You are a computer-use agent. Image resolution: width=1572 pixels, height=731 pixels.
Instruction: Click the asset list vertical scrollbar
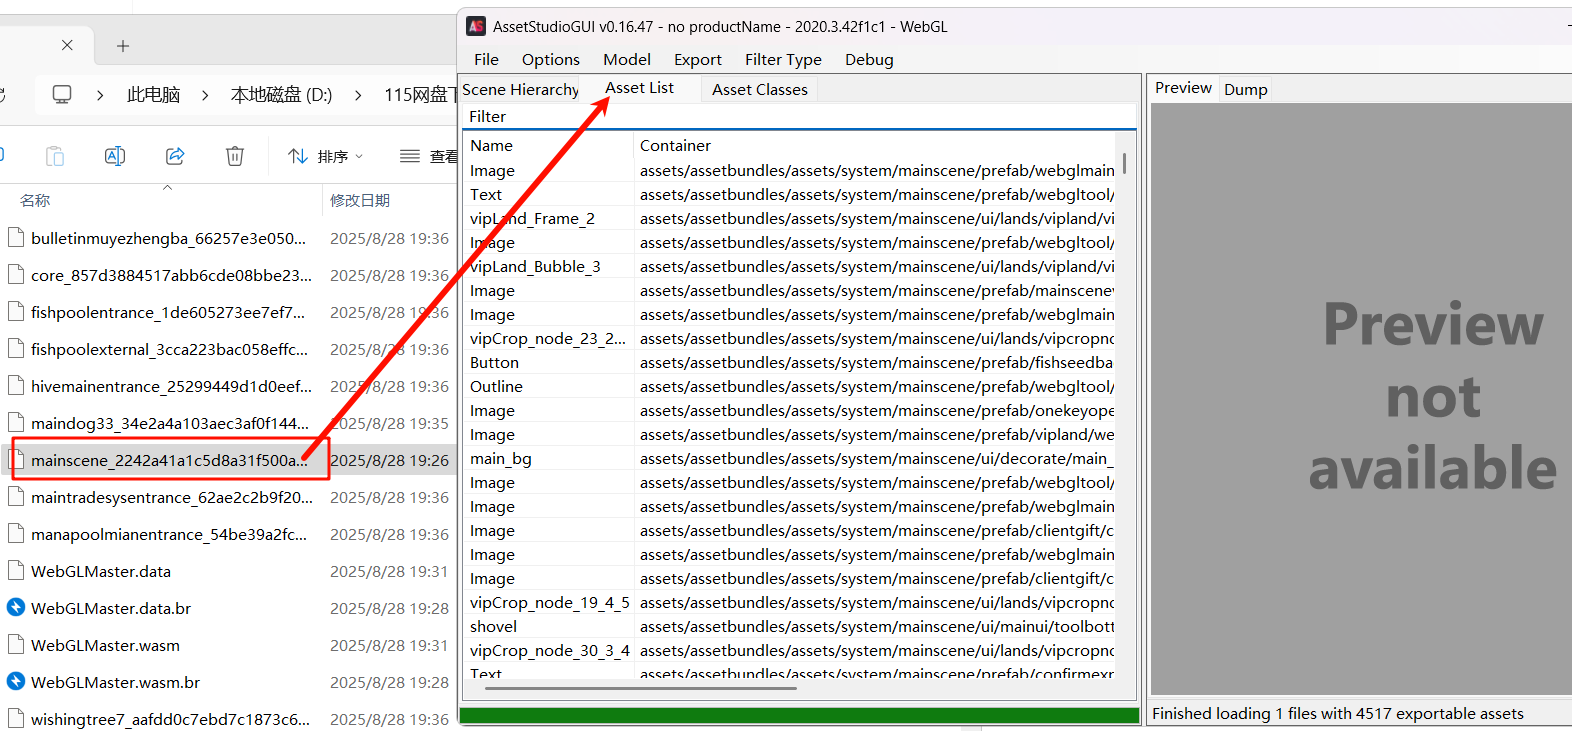click(1125, 163)
